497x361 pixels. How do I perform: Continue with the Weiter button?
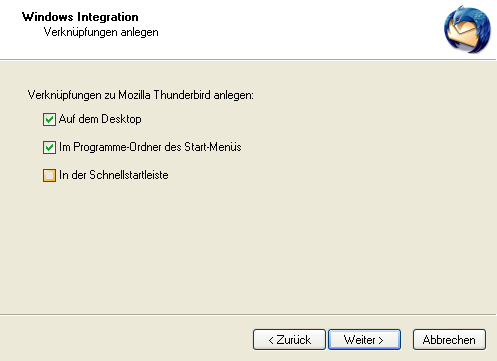pyautogui.click(x=364, y=340)
